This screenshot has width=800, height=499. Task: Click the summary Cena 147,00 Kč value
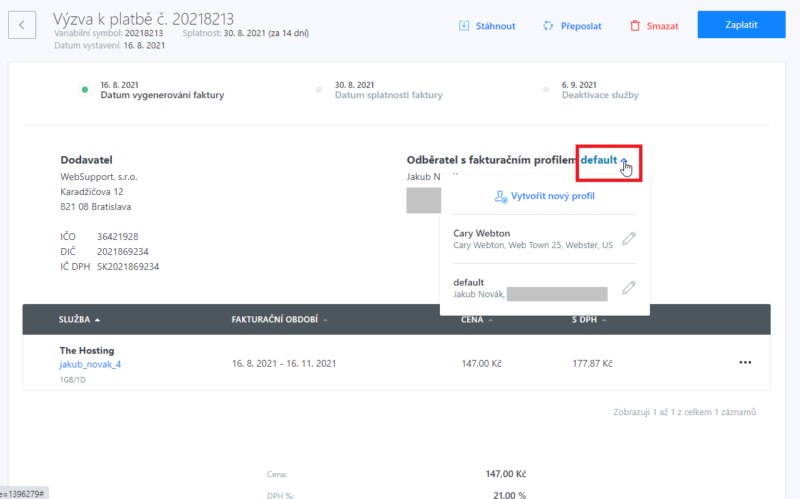click(506, 474)
